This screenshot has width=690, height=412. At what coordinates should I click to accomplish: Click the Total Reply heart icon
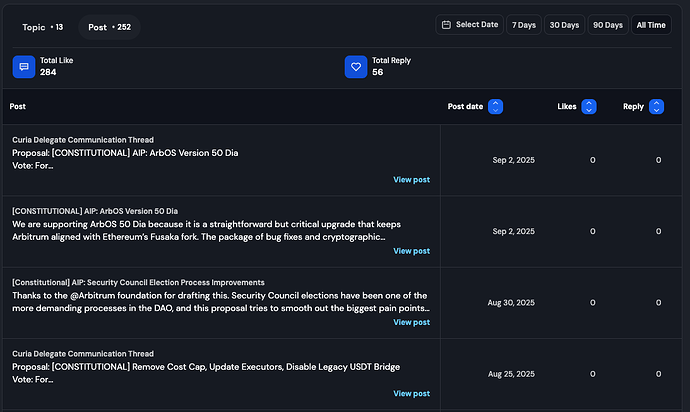tap(356, 67)
